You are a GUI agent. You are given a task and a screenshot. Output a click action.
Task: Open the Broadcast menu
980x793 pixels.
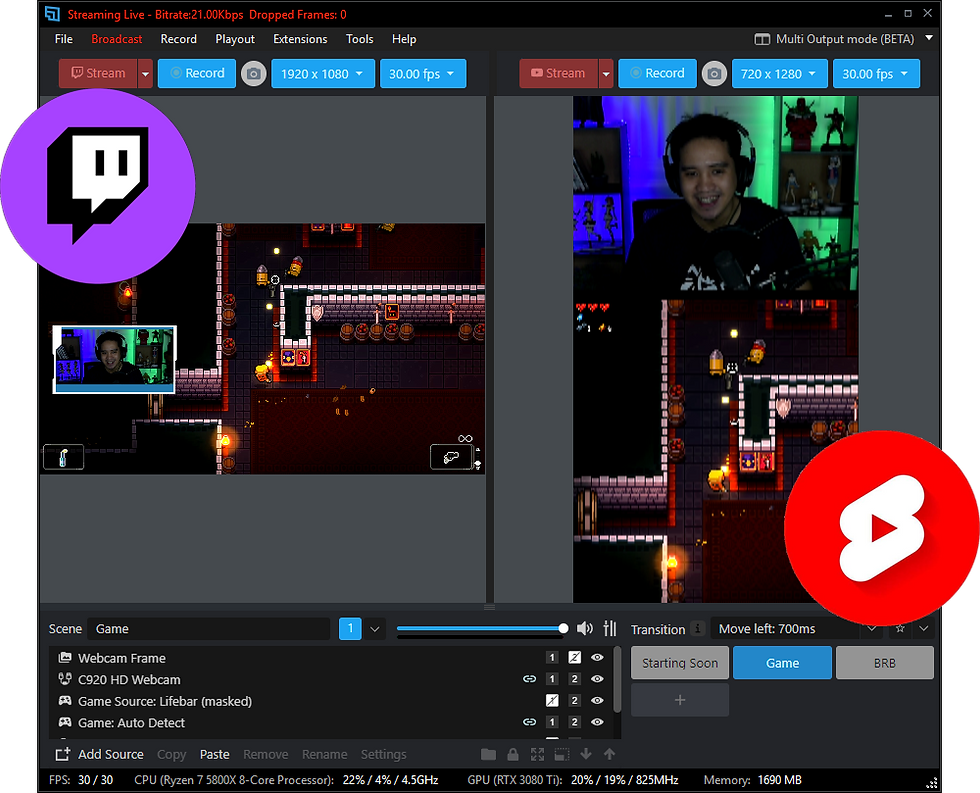[117, 39]
